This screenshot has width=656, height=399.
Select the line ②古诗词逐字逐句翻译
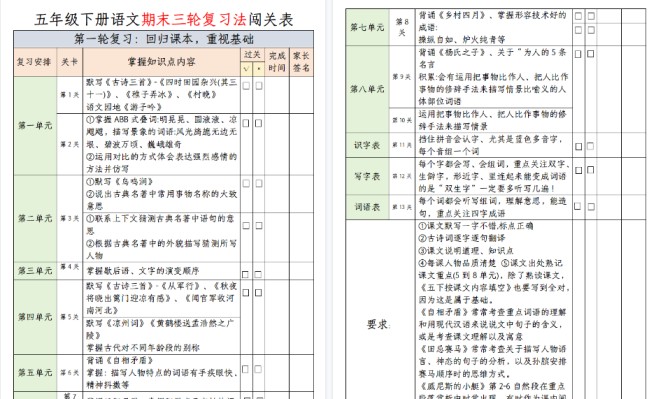click(x=461, y=238)
